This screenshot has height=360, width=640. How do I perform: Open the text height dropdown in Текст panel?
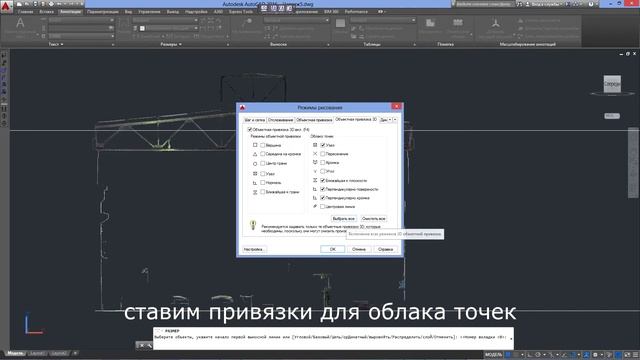81,36
